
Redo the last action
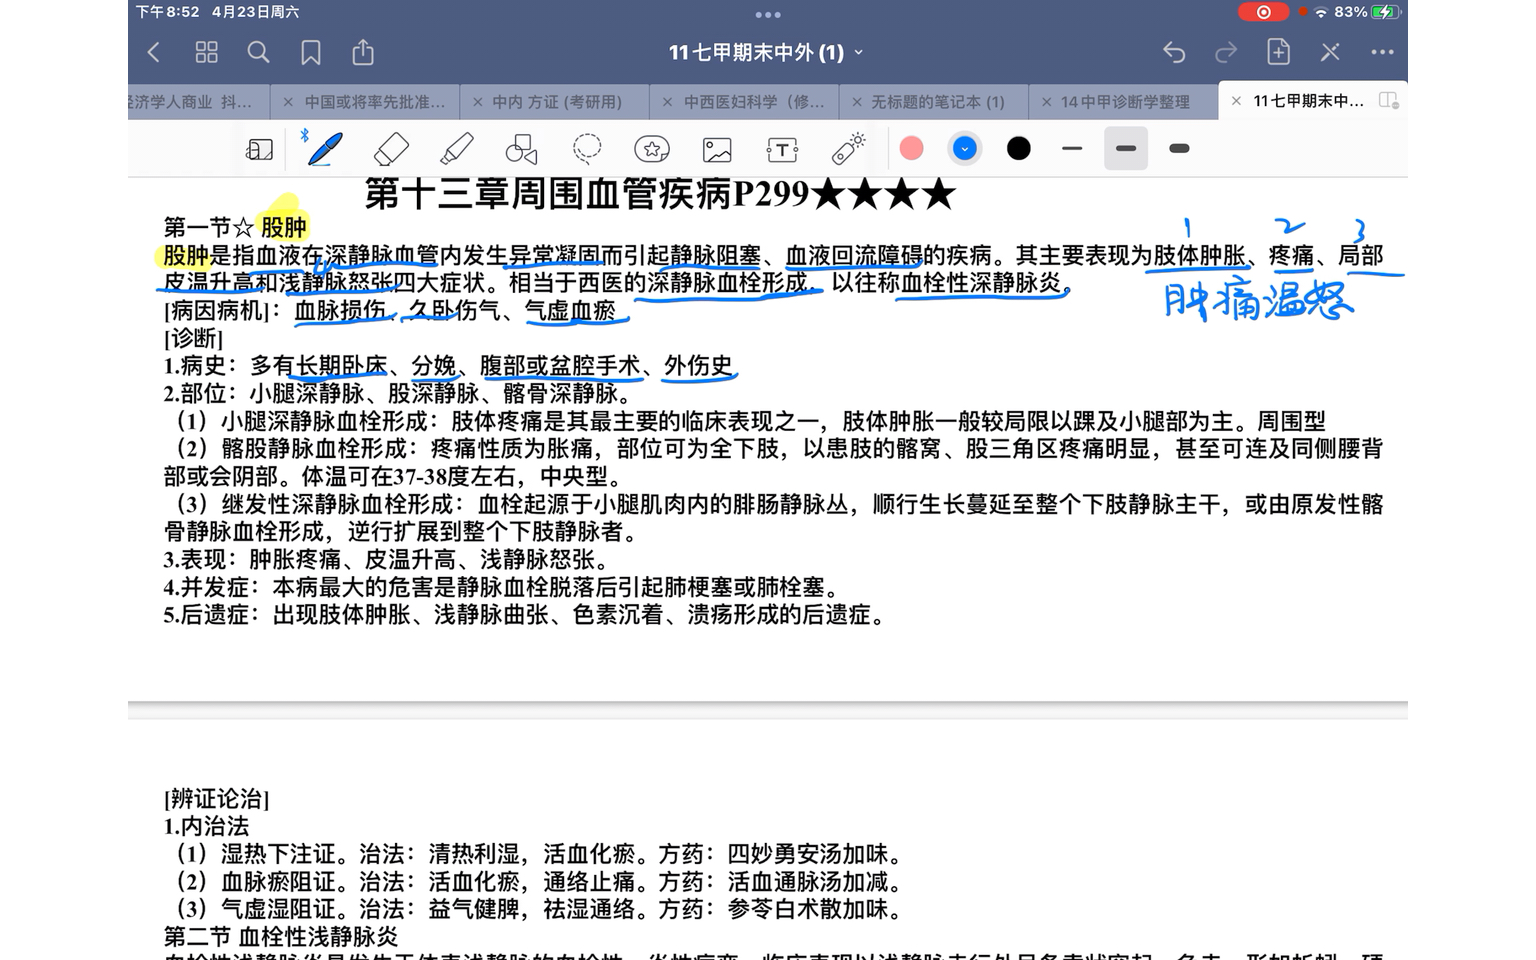coord(1226,52)
